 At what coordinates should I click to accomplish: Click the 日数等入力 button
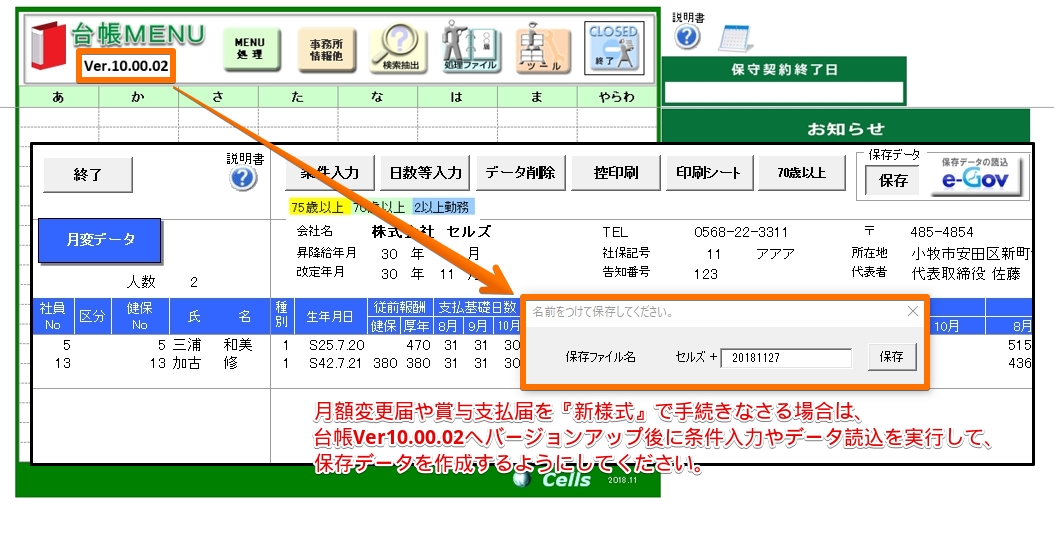(x=425, y=173)
